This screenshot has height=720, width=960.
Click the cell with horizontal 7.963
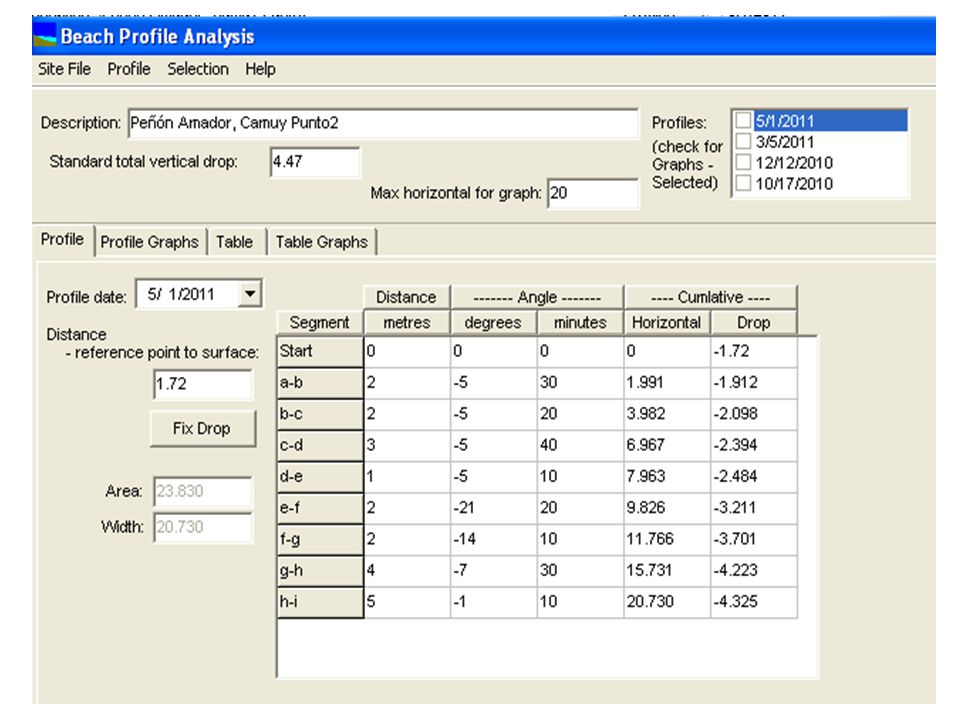pyautogui.click(x=667, y=477)
